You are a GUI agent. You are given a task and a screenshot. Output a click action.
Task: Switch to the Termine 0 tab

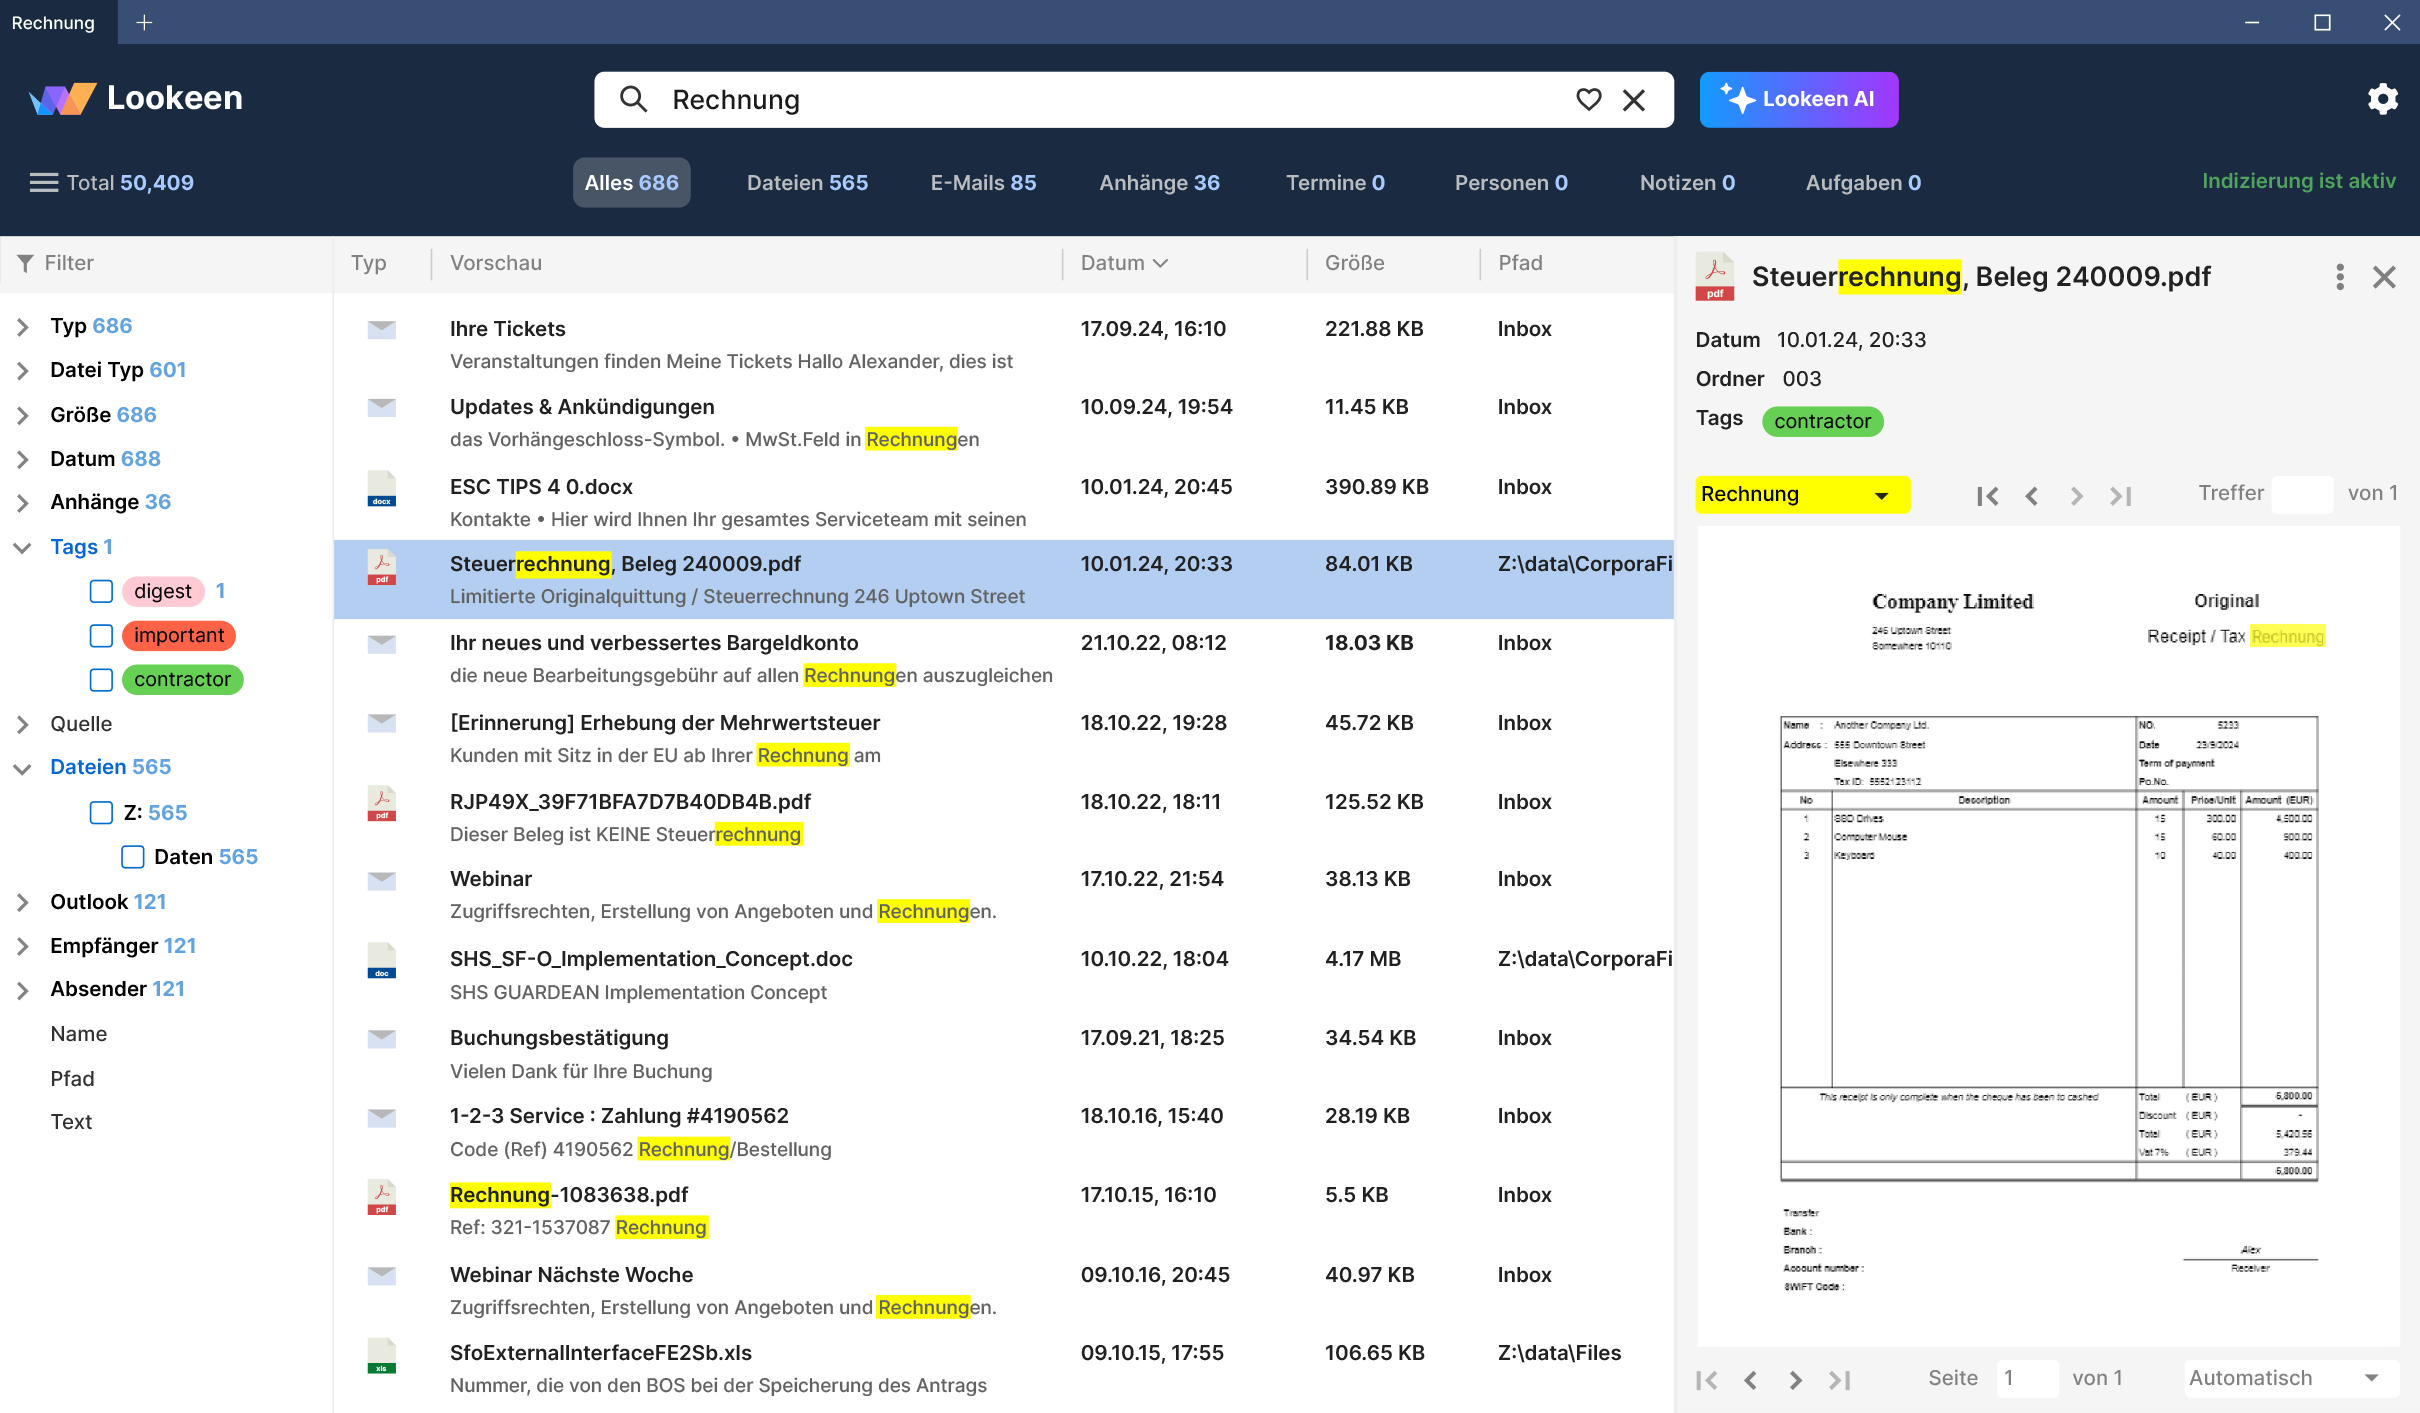tap(1335, 182)
